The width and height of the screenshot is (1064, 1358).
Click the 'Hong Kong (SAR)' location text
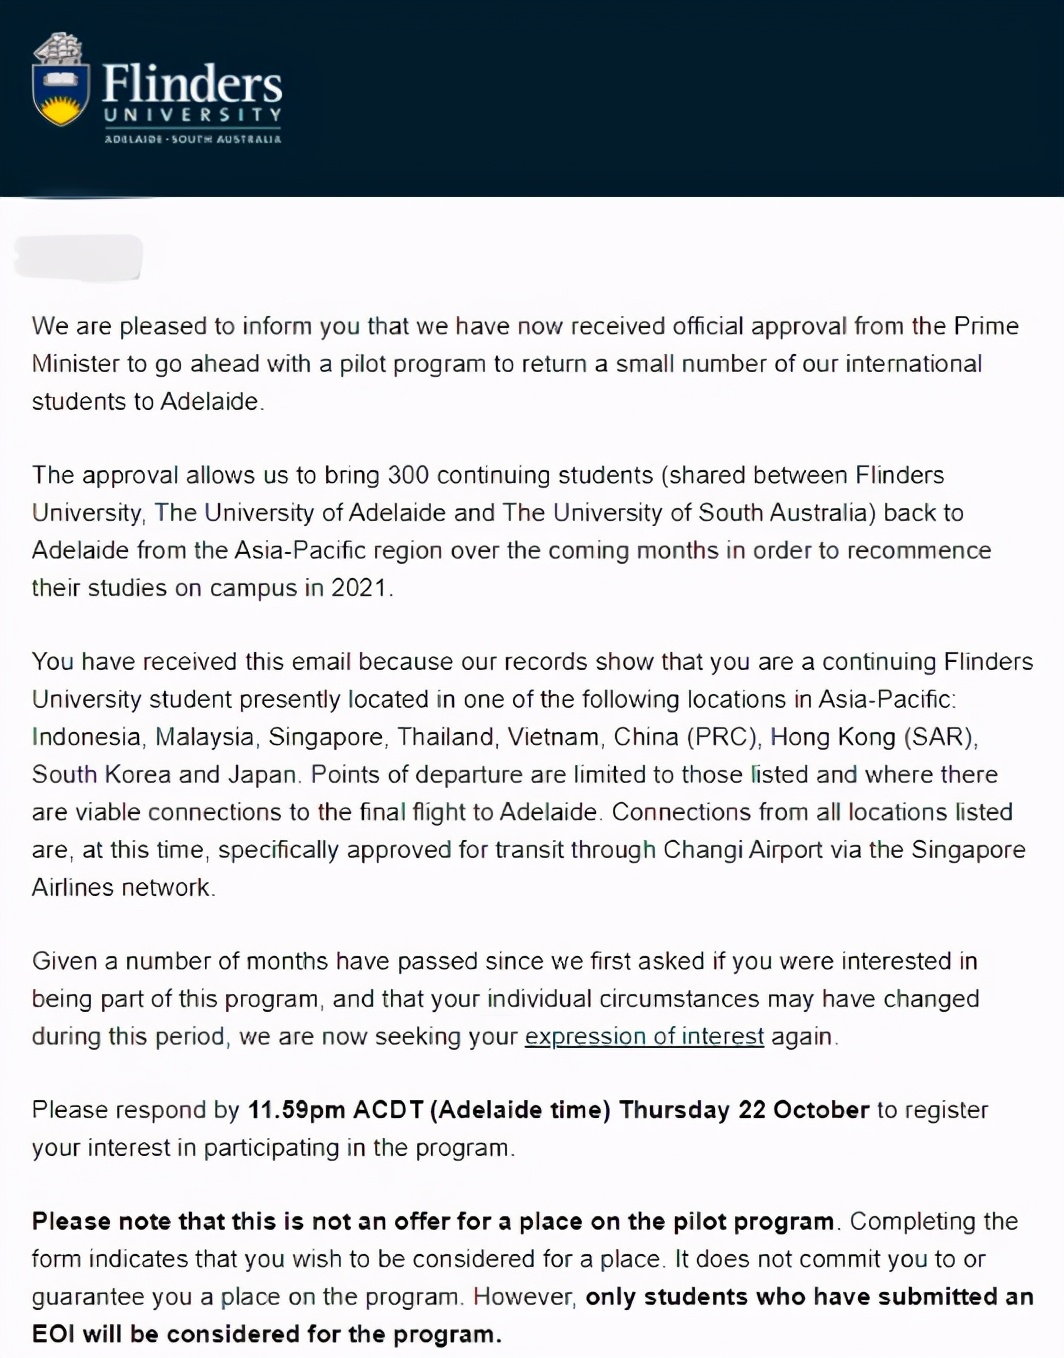(872, 737)
